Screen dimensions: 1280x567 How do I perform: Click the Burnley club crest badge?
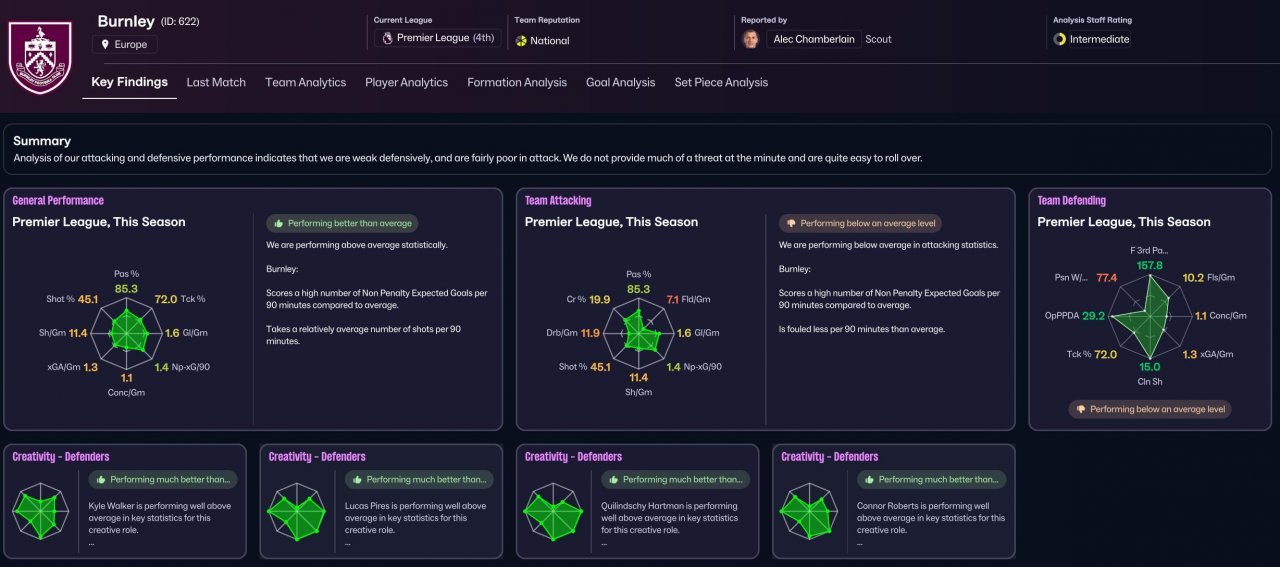click(x=40, y=59)
